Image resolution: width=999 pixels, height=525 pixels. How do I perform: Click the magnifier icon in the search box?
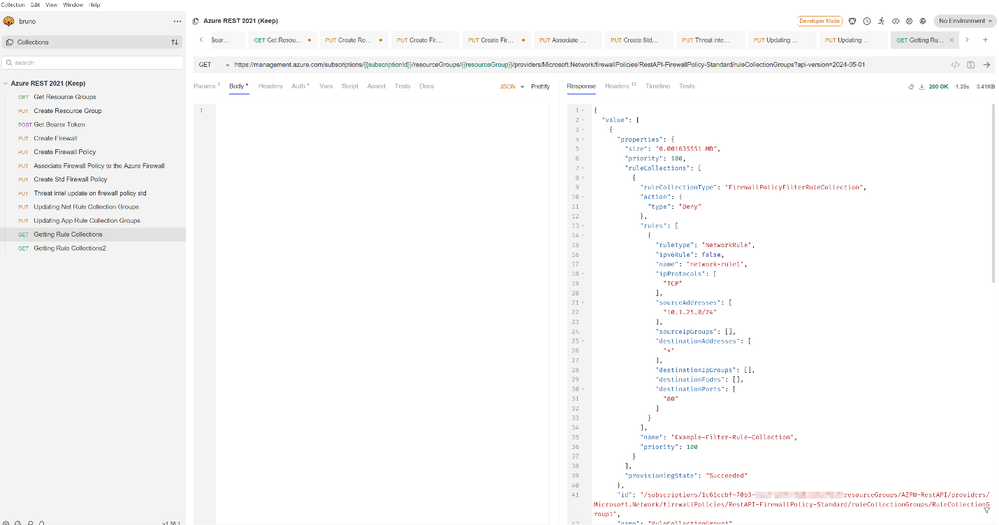[9, 62]
